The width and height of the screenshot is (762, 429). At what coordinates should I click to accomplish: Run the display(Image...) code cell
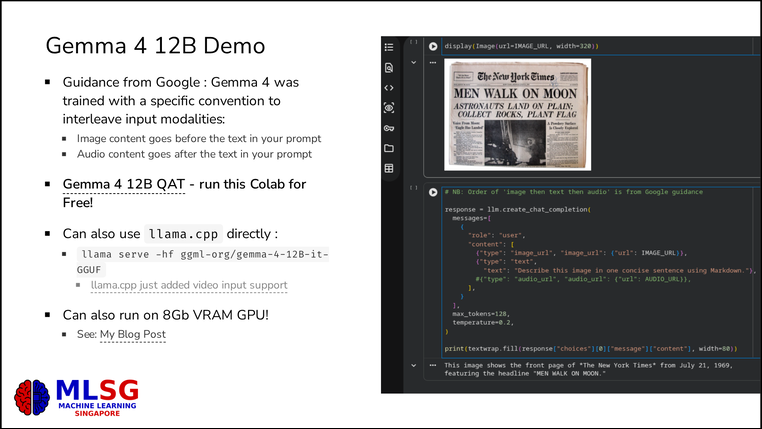point(433,46)
